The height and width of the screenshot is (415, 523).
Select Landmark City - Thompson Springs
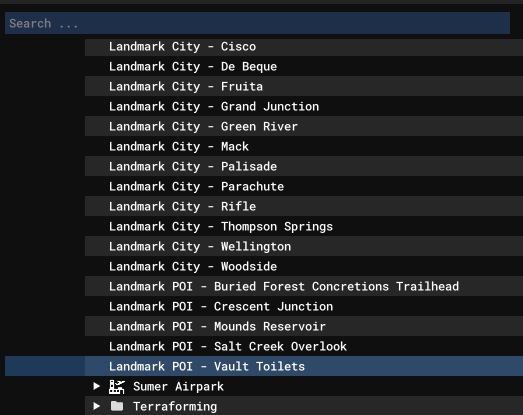pos(304,227)
